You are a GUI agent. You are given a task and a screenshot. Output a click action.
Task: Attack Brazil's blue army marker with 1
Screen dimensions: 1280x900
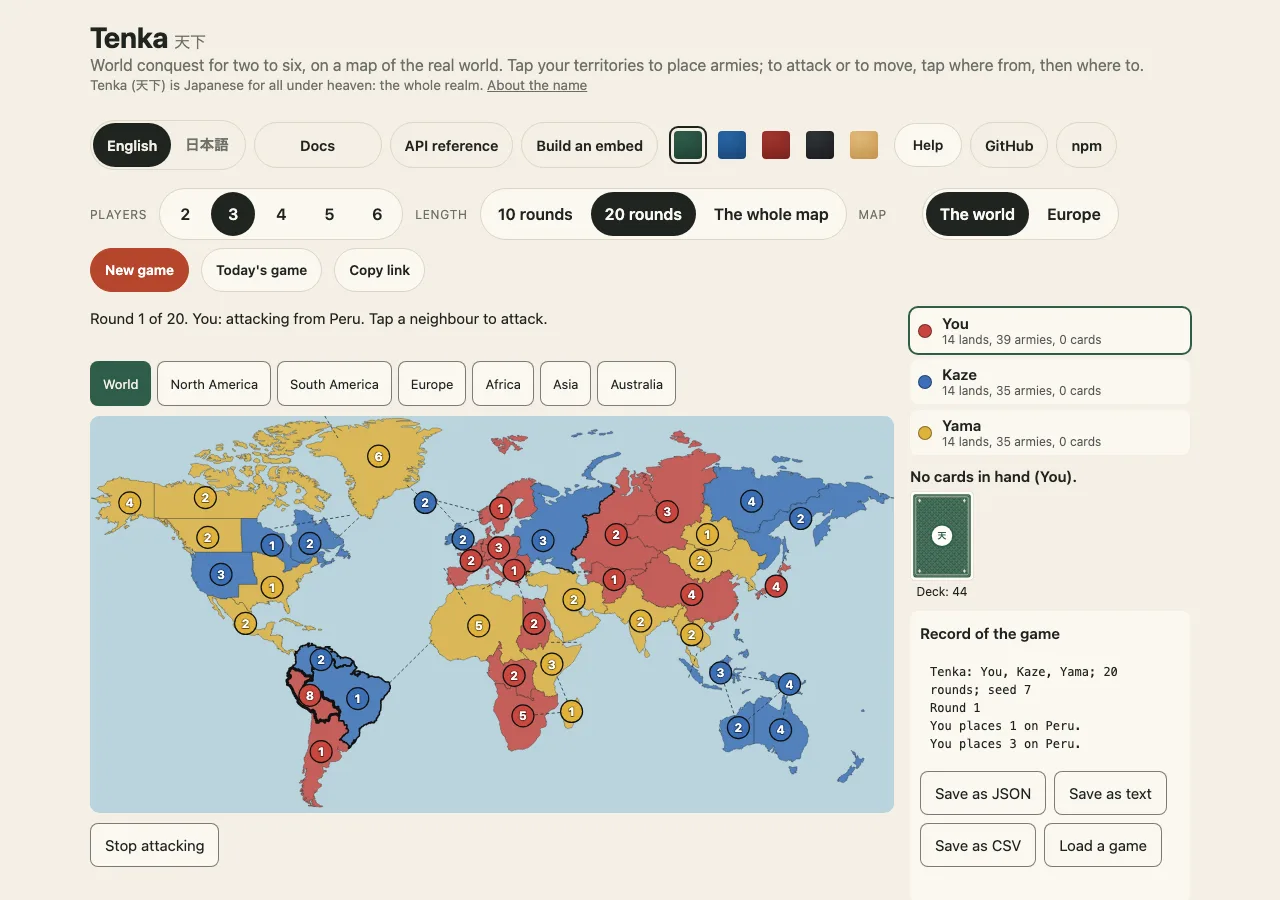[357, 698]
